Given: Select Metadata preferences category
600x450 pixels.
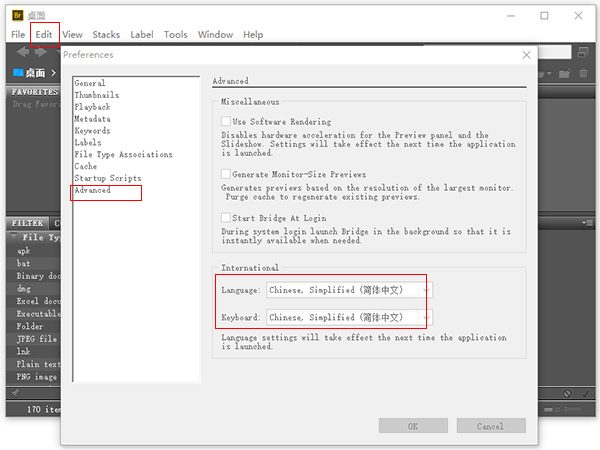Looking at the screenshot, I should 93,119.
